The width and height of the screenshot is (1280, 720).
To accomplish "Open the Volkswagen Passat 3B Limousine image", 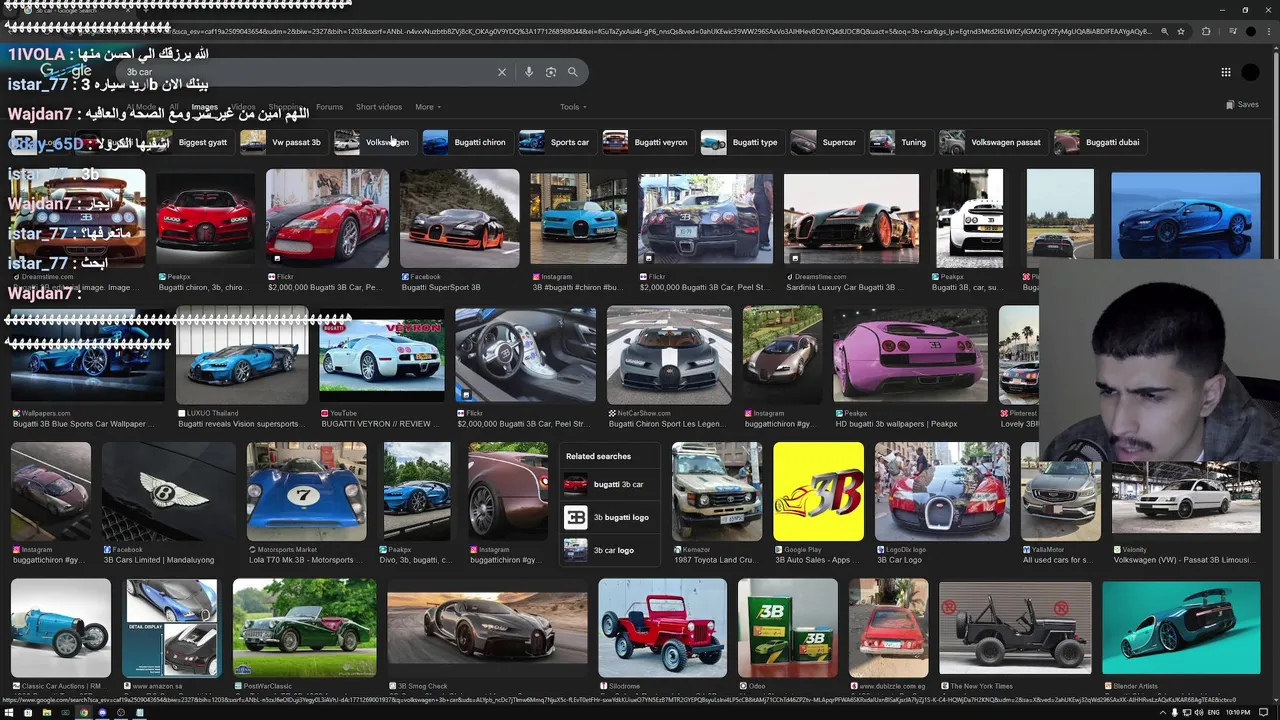I will click(x=1186, y=498).
